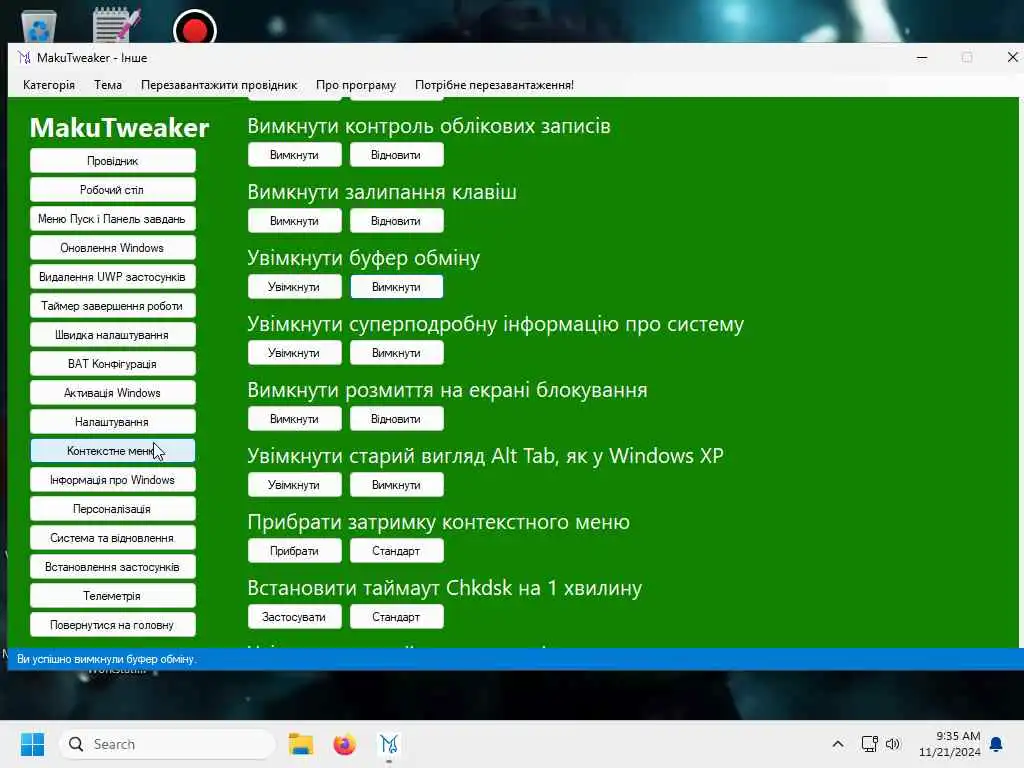Open Система та відновлення section

[112, 538]
